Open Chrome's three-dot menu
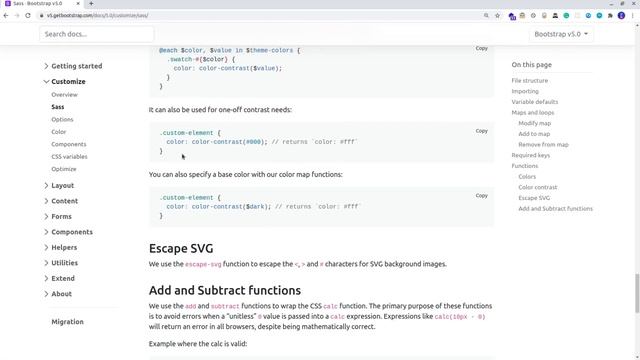Screen dimensions: 640x360 coord(632,16)
